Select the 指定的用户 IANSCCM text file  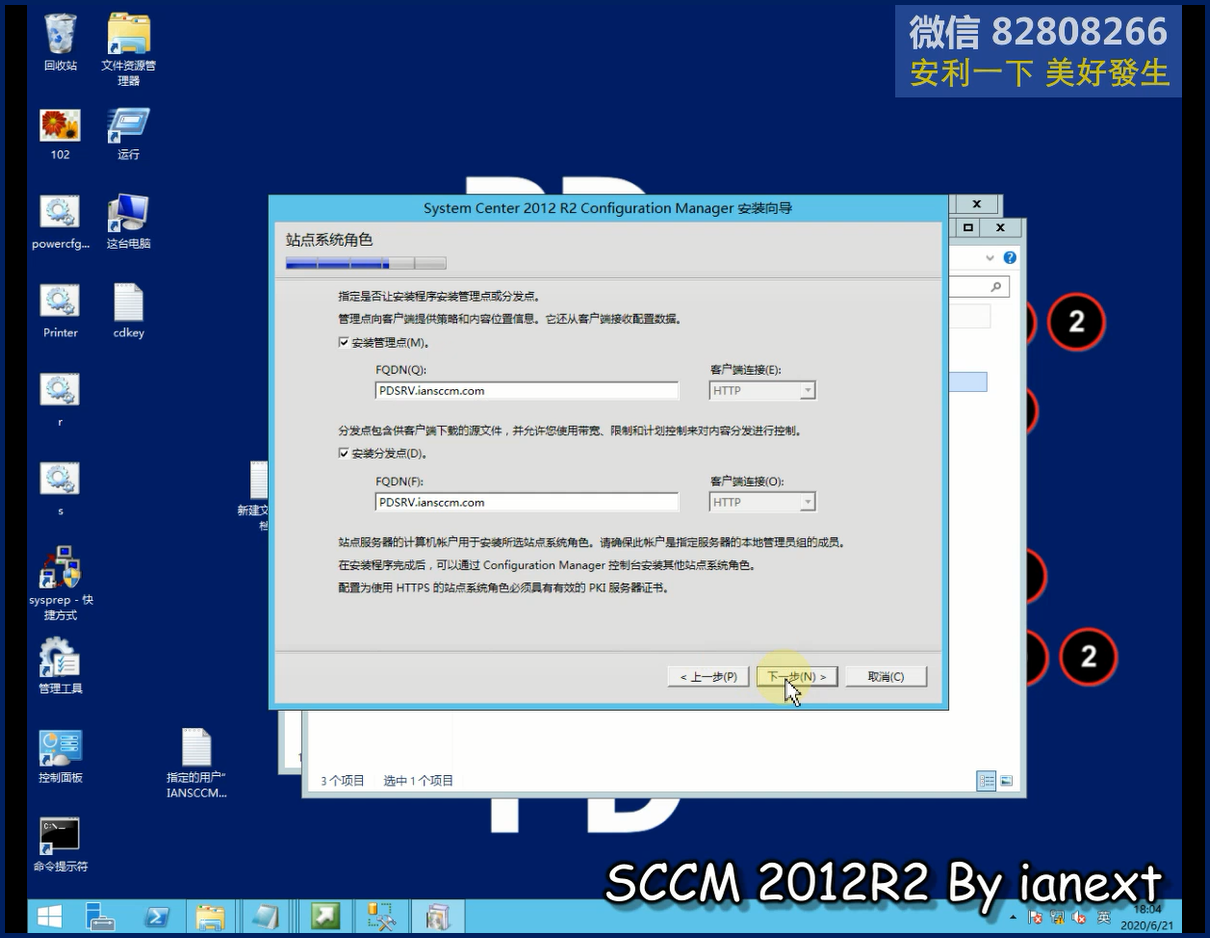point(197,763)
